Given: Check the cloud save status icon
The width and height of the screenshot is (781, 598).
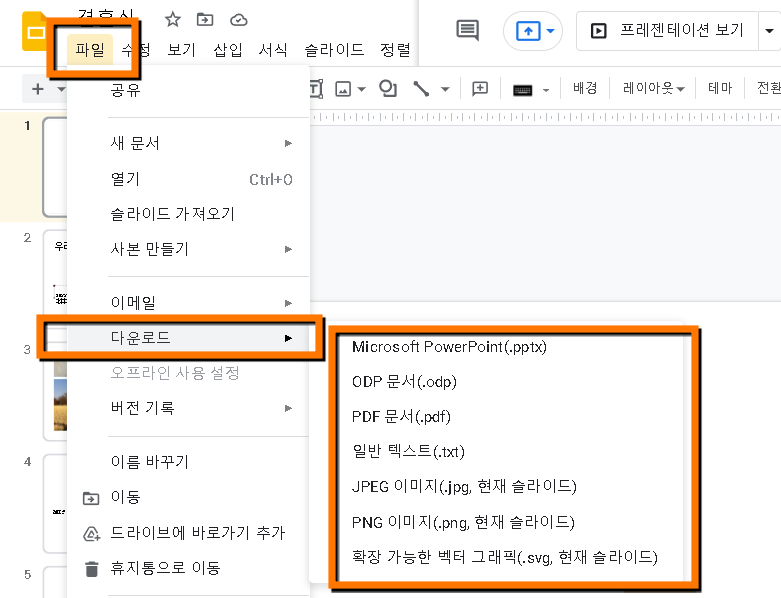Looking at the screenshot, I should click(x=239, y=20).
